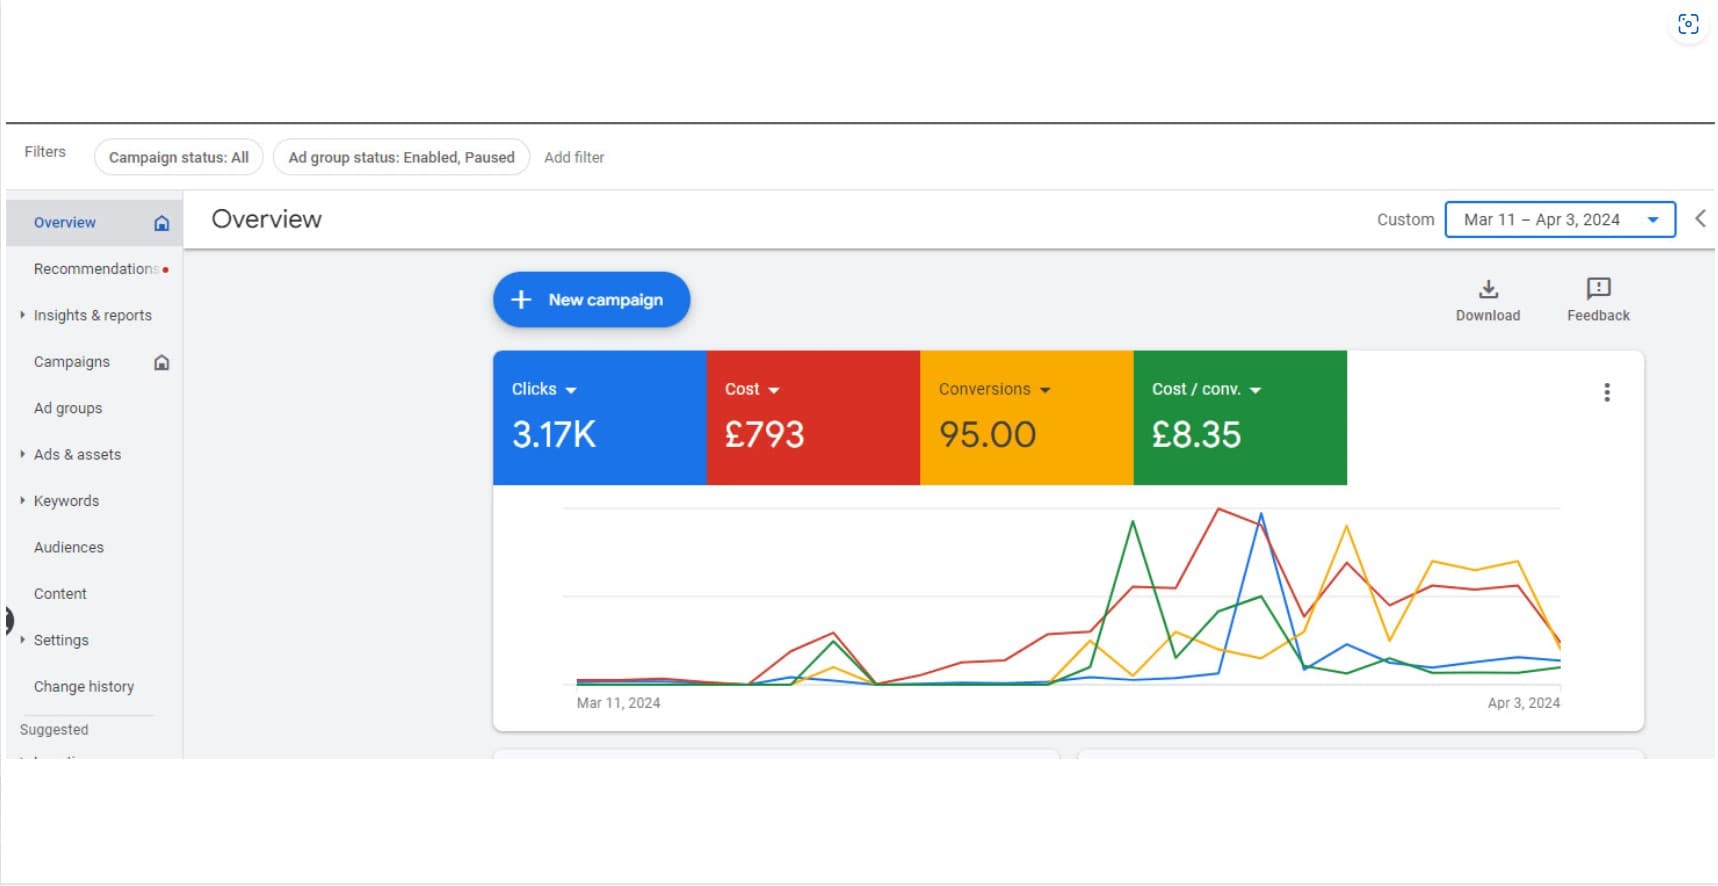Open Ad groups in the sidebar

pos(68,408)
